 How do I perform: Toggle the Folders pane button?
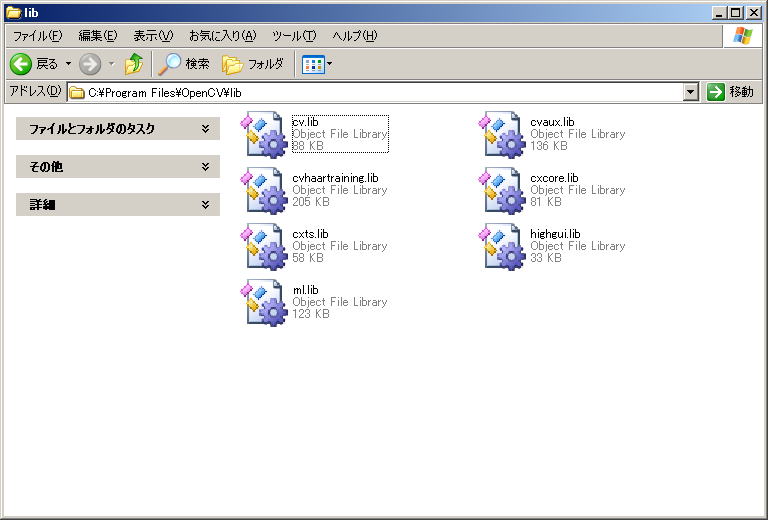(253, 64)
